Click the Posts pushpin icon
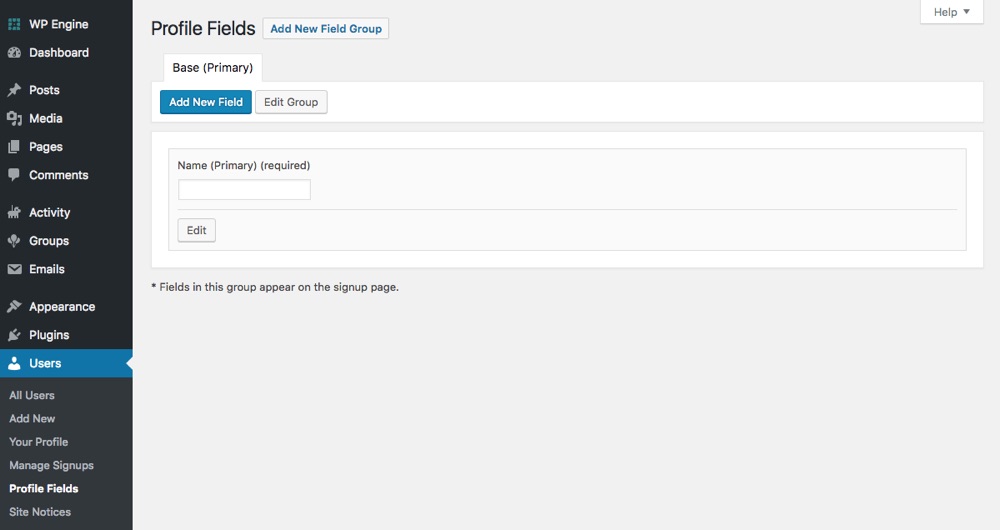Screen dimensions: 1000x530 [x=14, y=90]
